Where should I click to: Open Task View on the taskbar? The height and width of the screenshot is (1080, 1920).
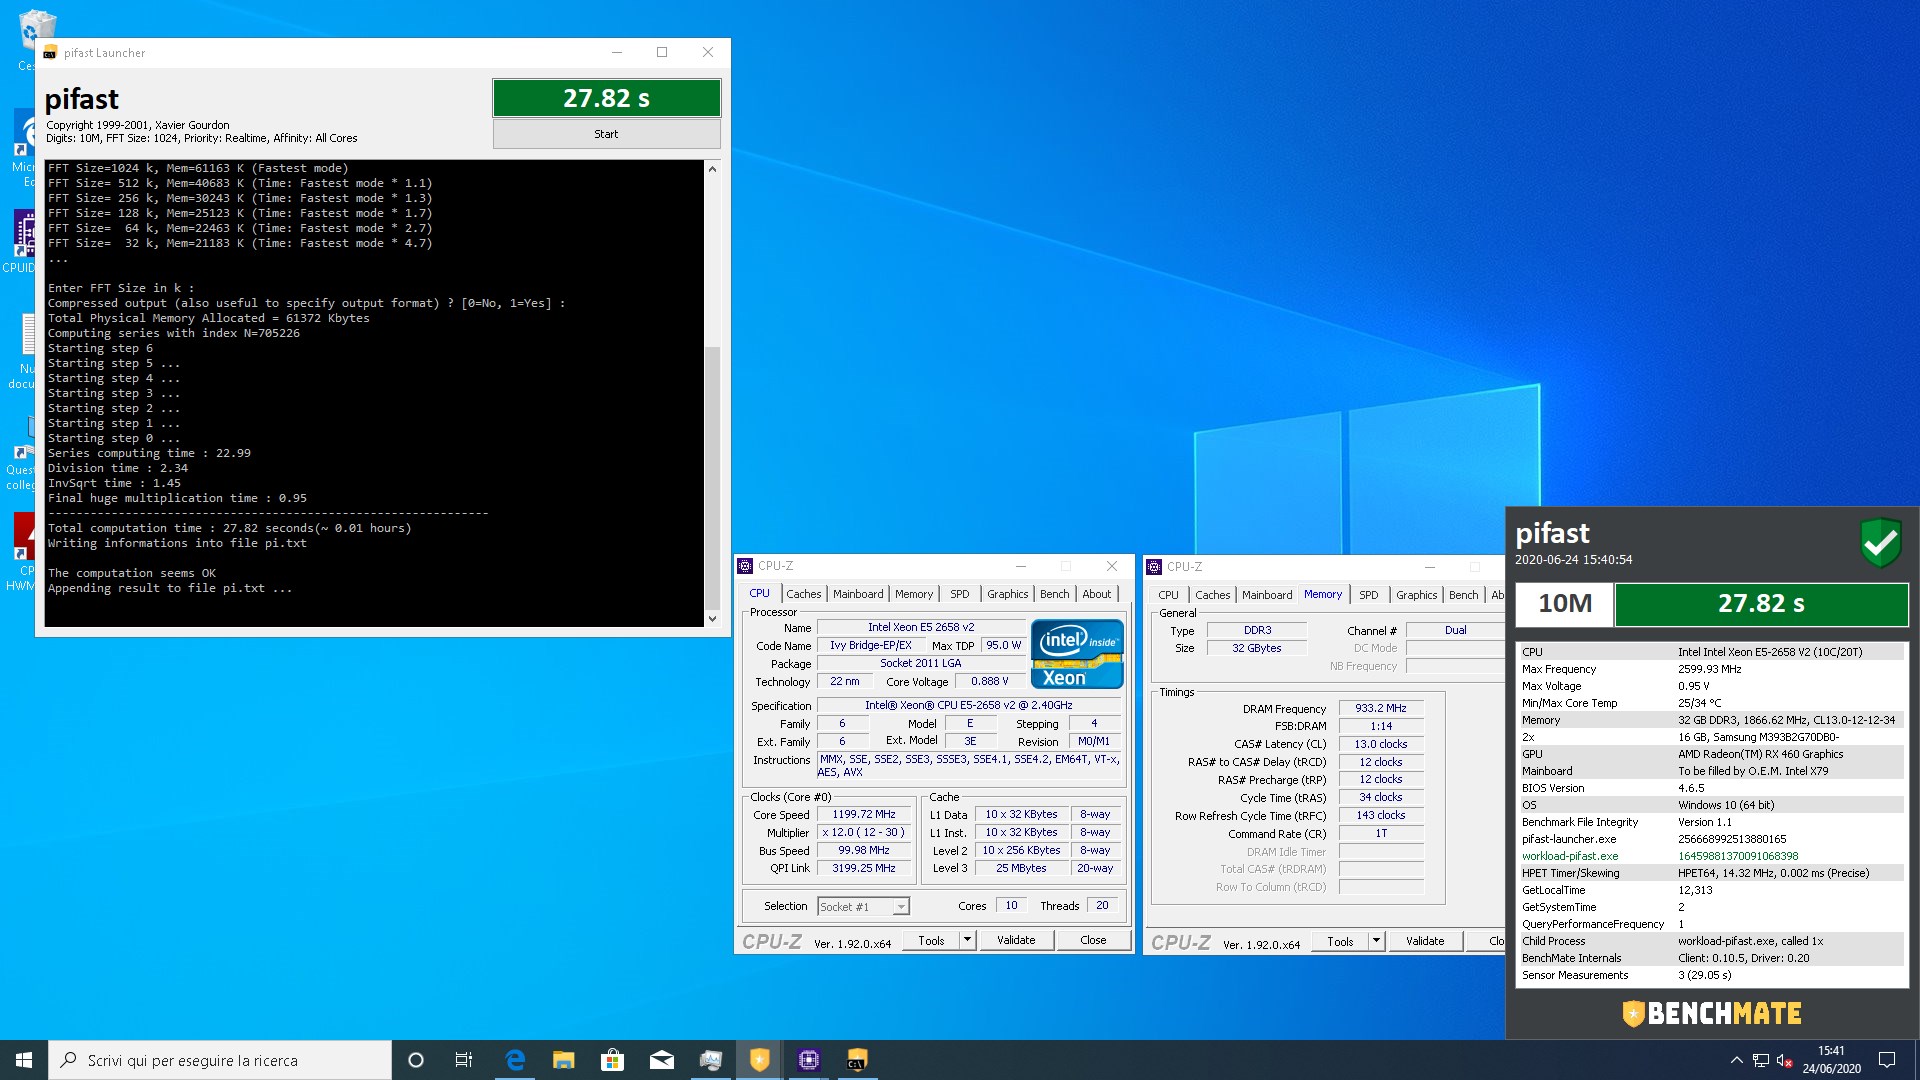[x=464, y=1060]
